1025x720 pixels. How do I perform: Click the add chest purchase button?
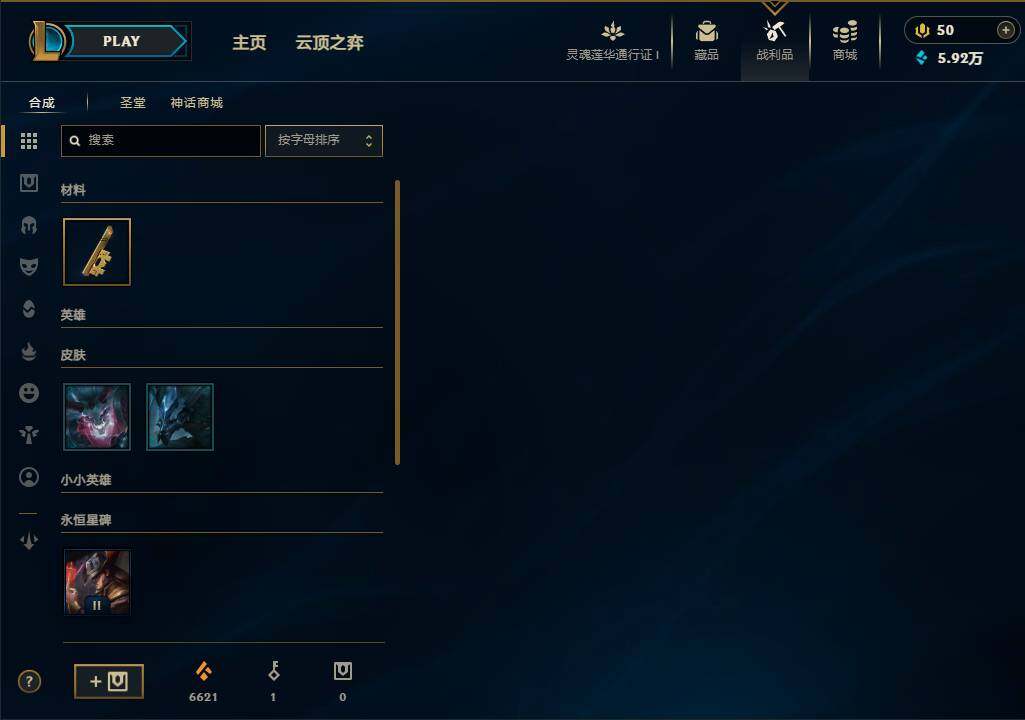pyautogui.click(x=109, y=681)
